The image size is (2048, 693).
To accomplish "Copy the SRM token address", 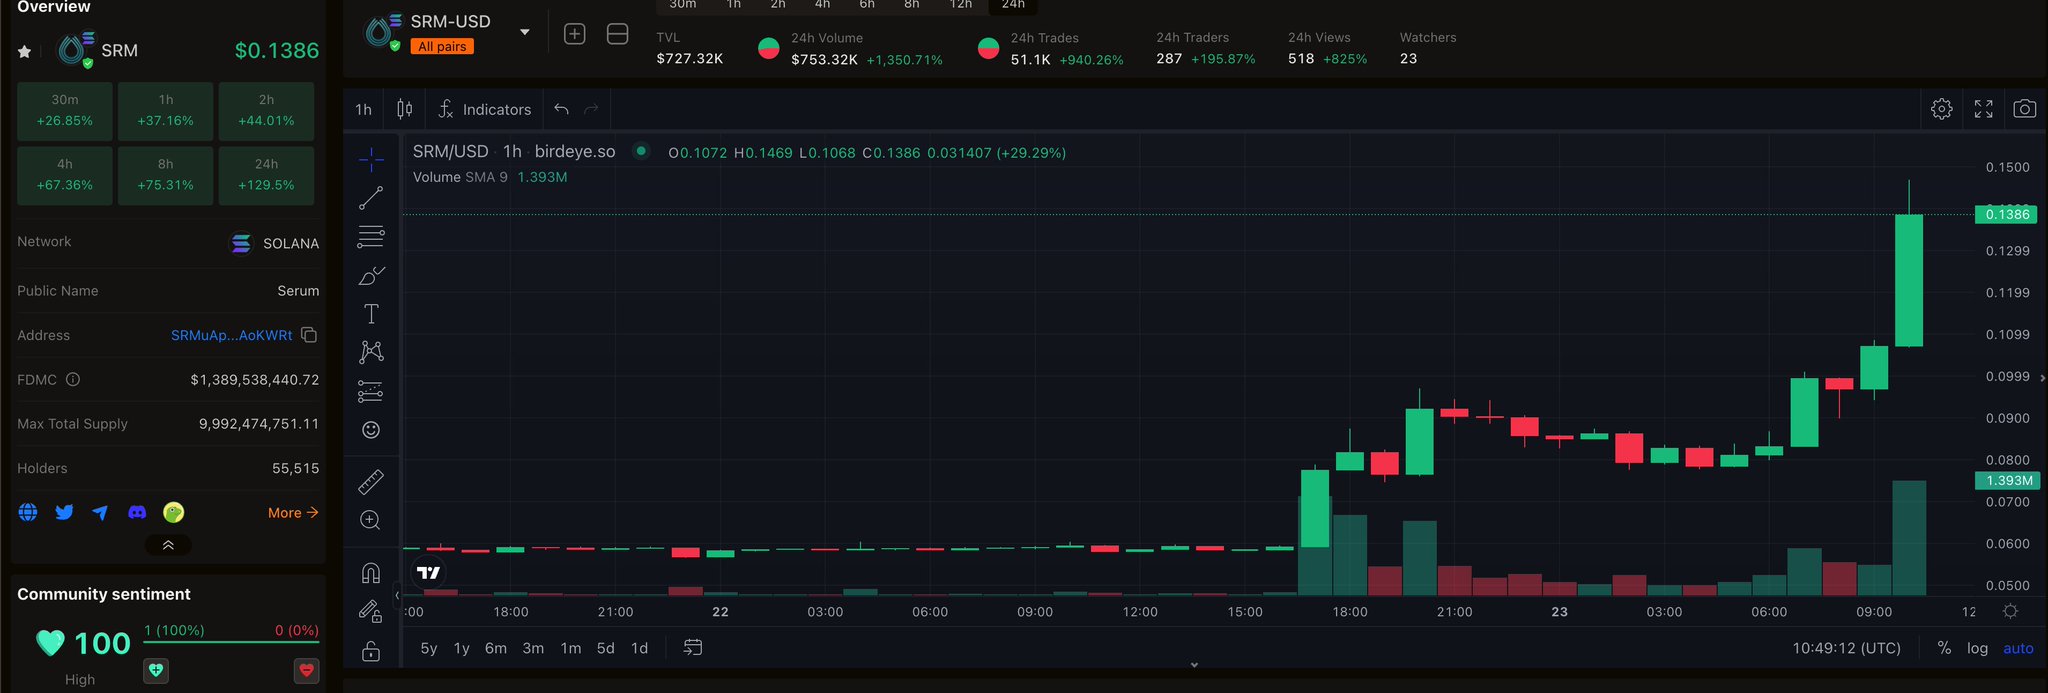I will pyautogui.click(x=309, y=335).
